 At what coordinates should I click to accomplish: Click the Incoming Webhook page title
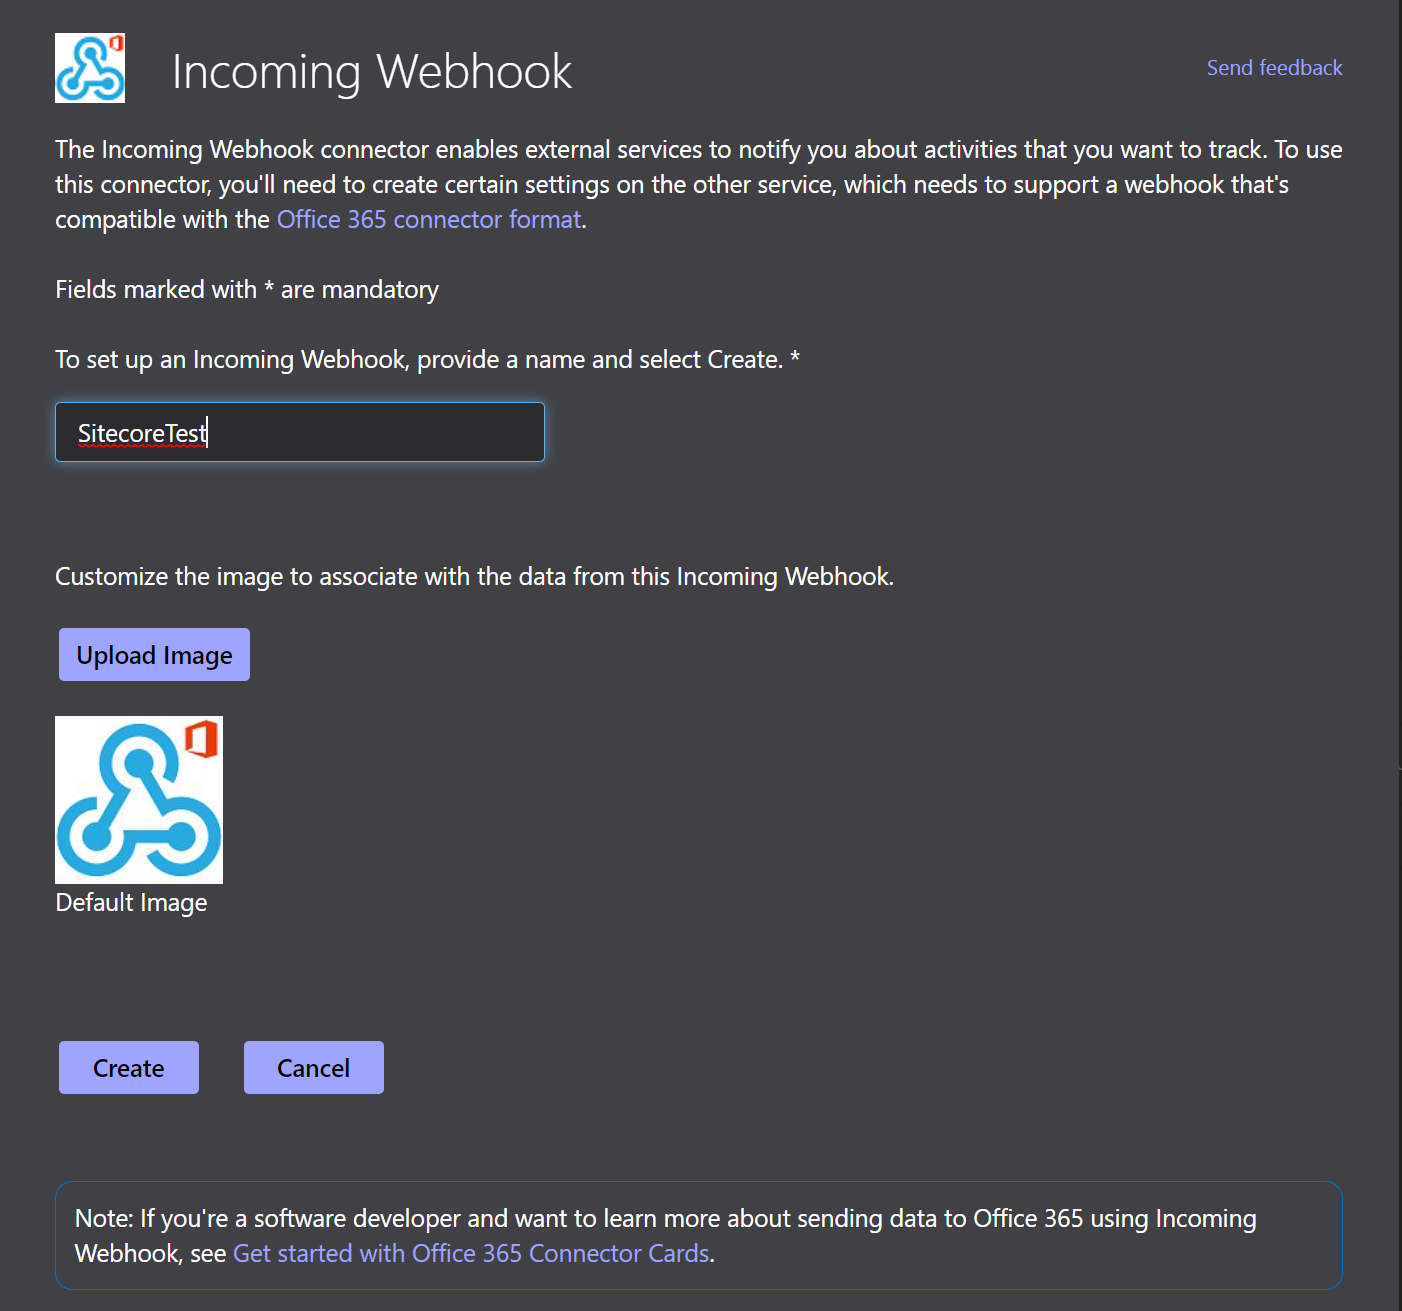[x=372, y=71]
